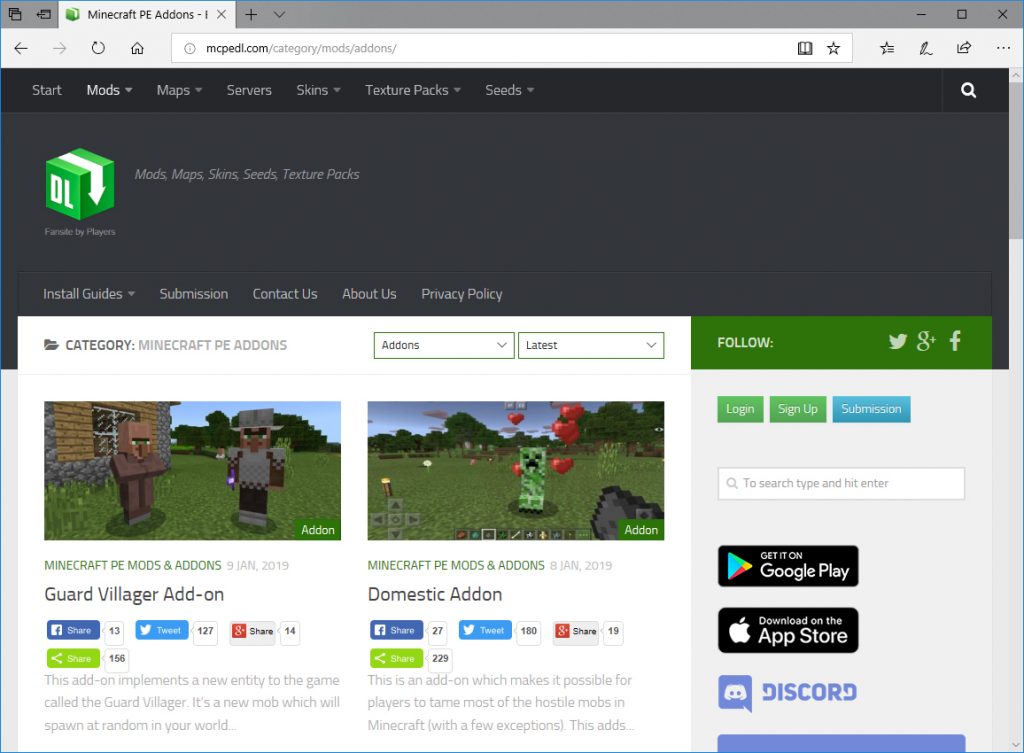This screenshot has width=1024, height=753.
Task: Click the blue Submission button
Action: [871, 409]
